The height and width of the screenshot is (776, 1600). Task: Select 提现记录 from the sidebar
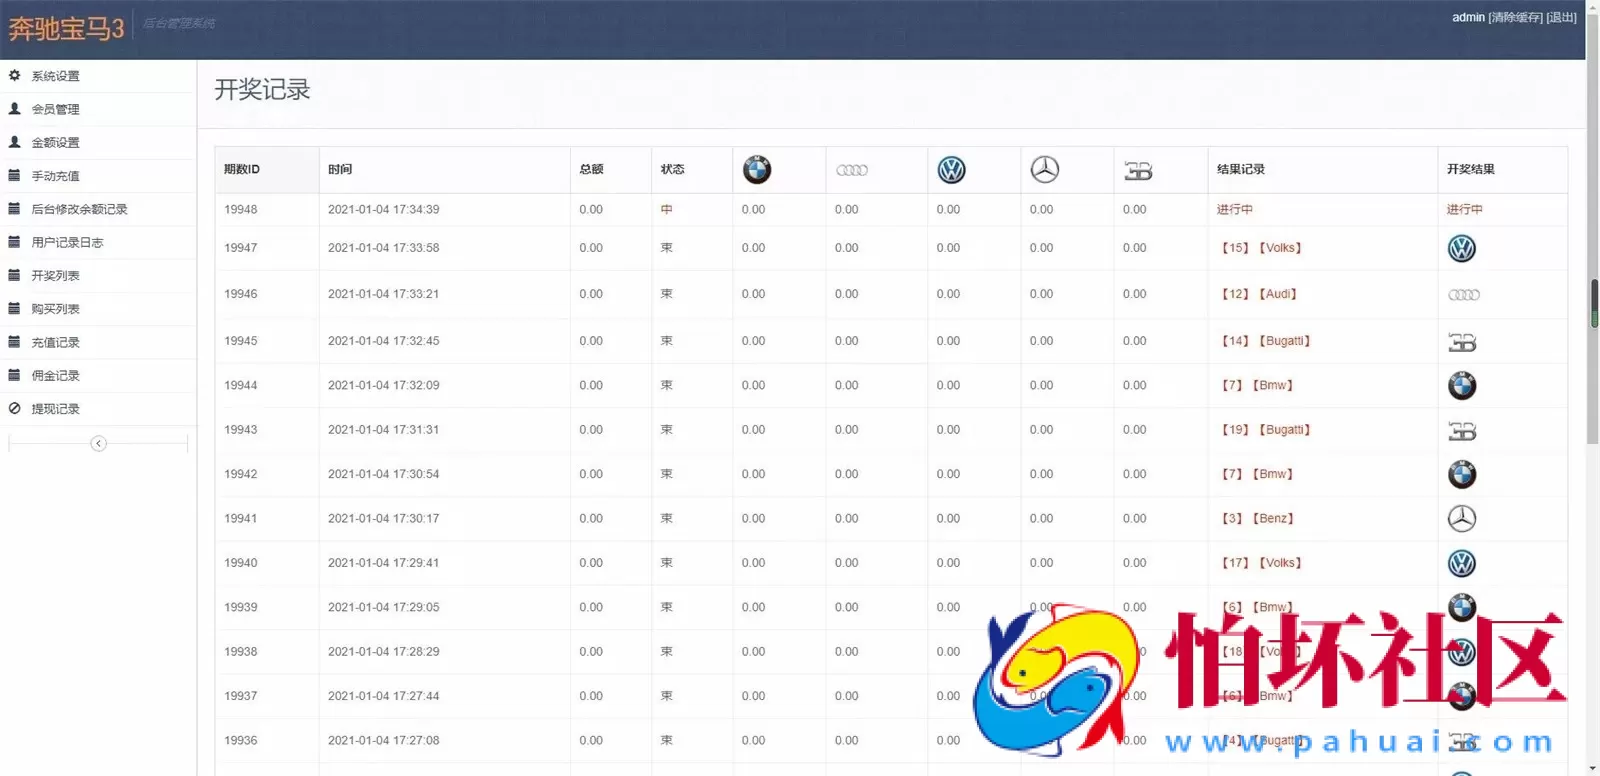55,409
